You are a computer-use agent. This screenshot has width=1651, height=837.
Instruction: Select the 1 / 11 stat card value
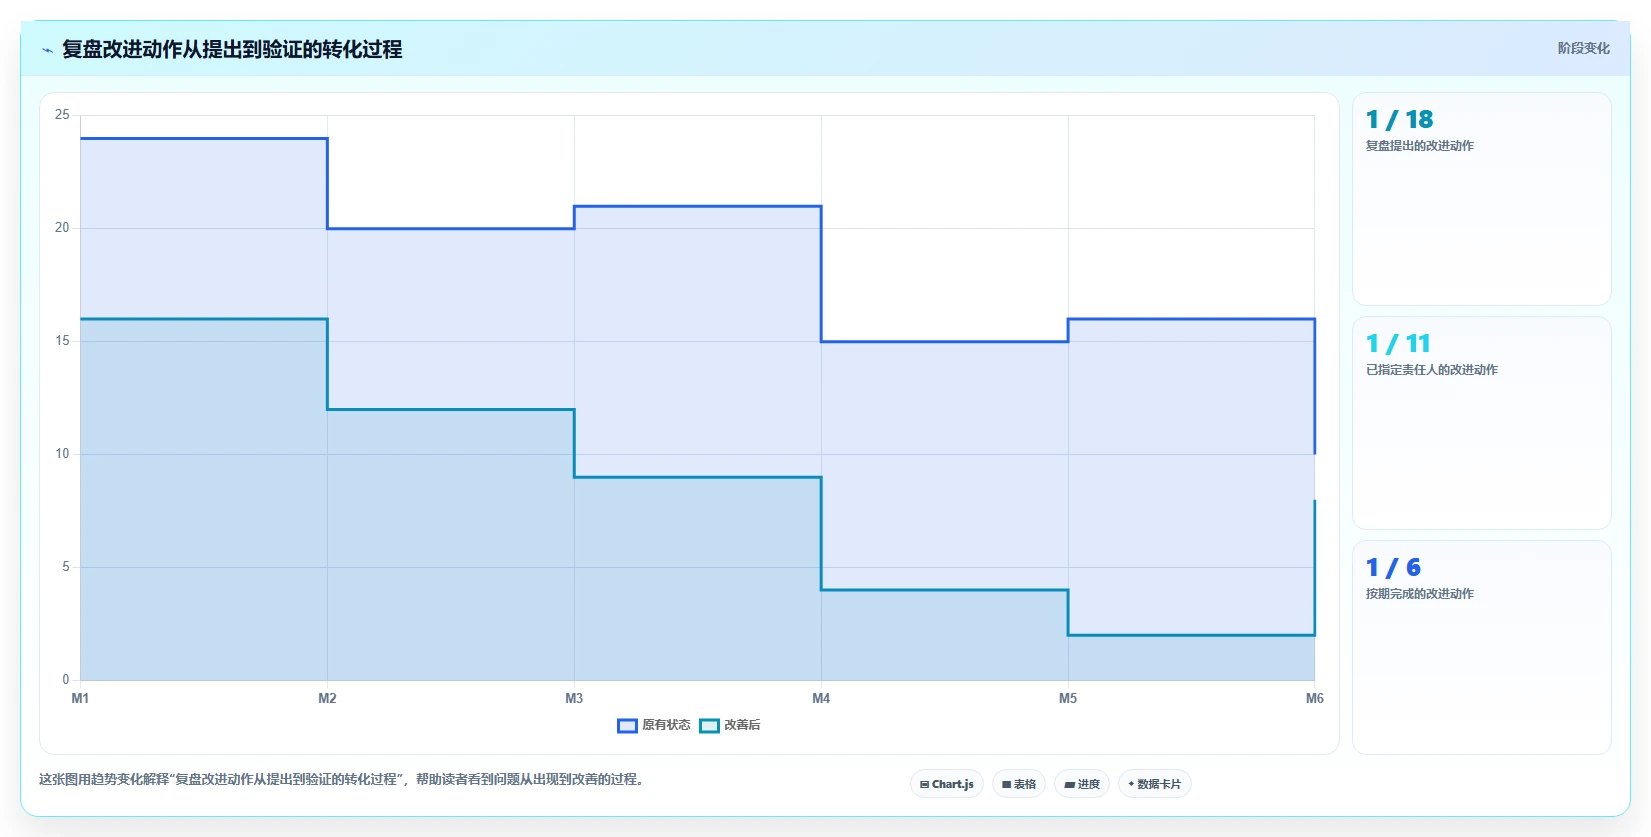point(1398,344)
